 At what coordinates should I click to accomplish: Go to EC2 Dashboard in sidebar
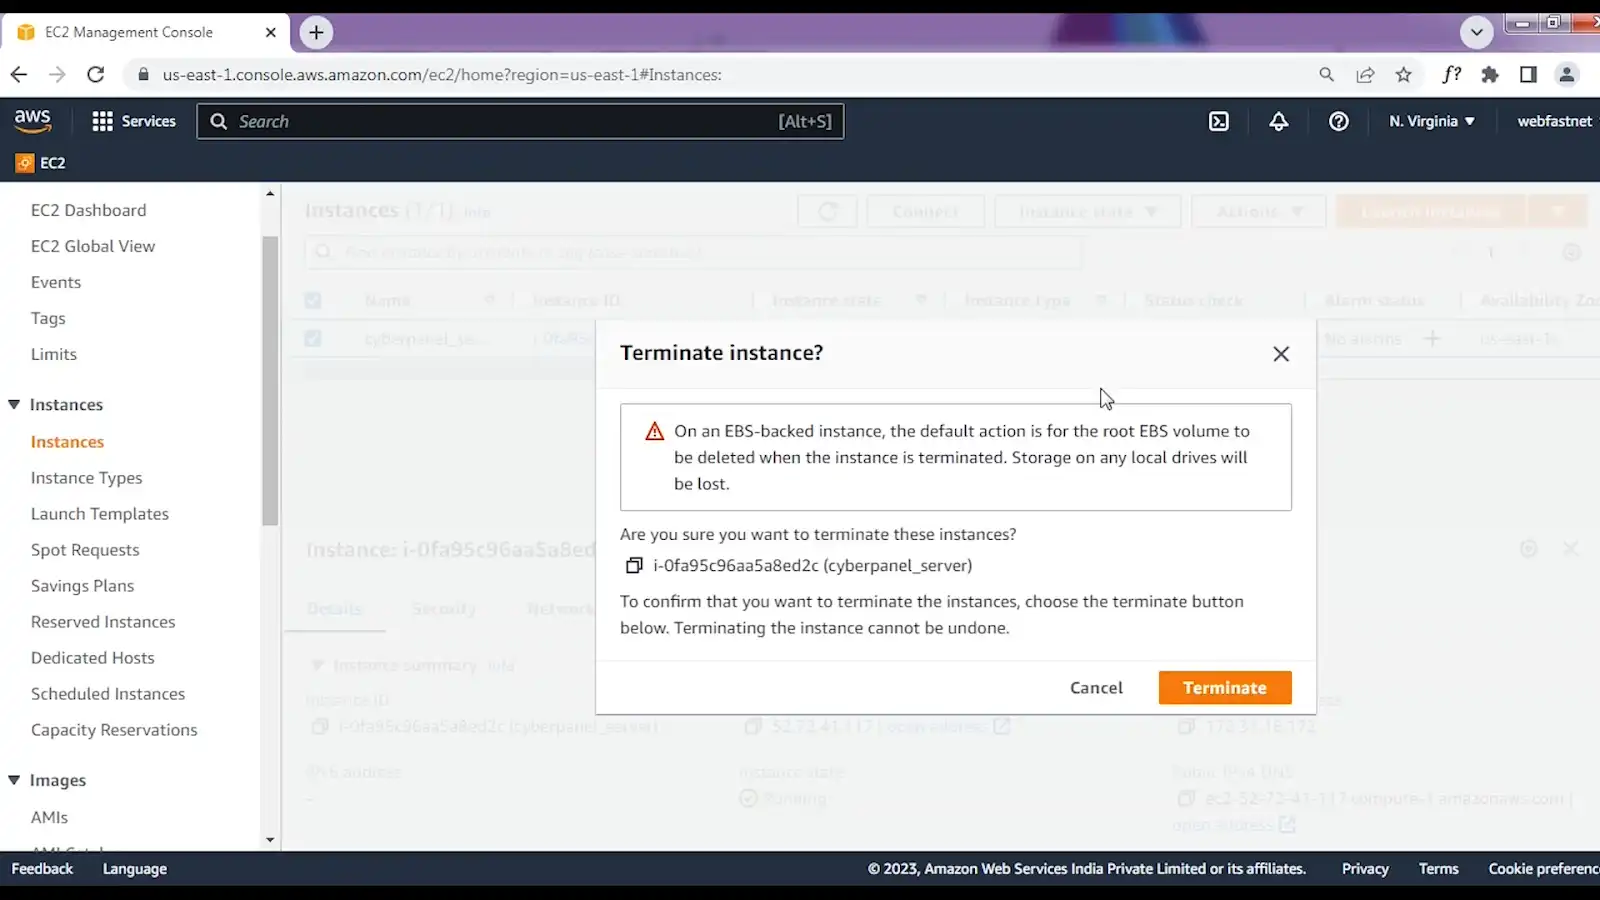(88, 210)
